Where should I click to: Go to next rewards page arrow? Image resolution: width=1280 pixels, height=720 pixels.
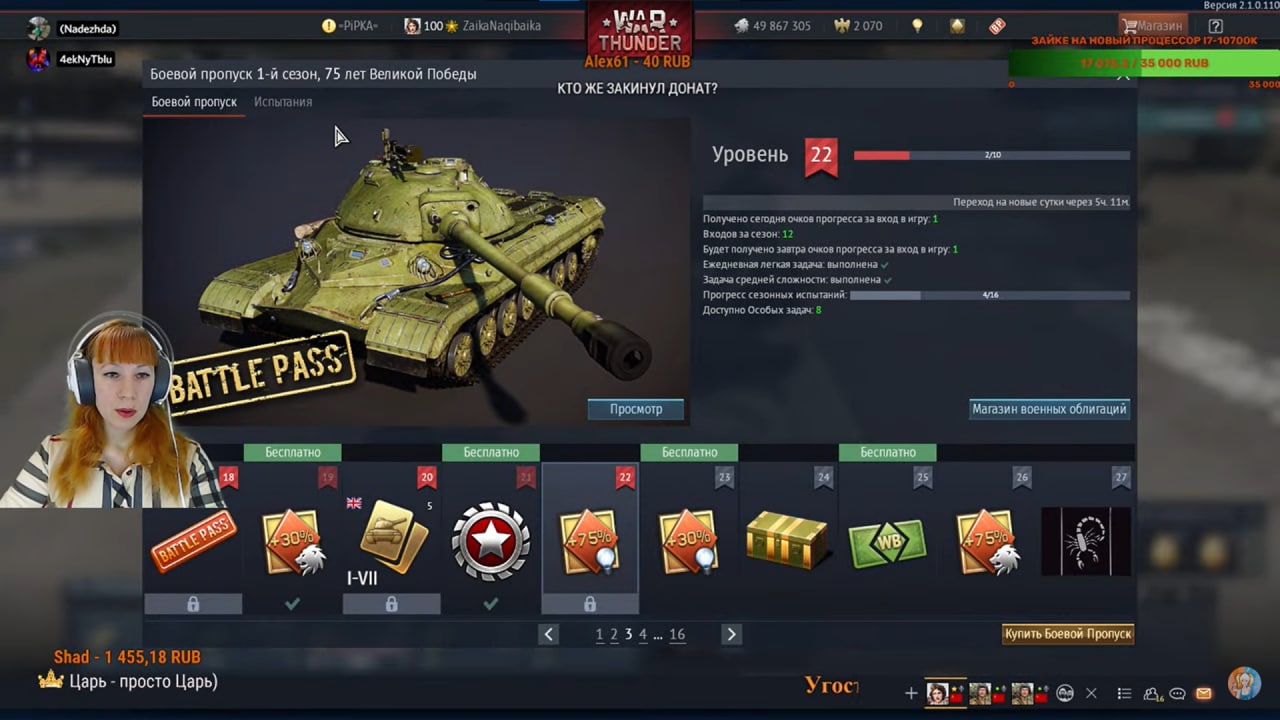pos(731,634)
